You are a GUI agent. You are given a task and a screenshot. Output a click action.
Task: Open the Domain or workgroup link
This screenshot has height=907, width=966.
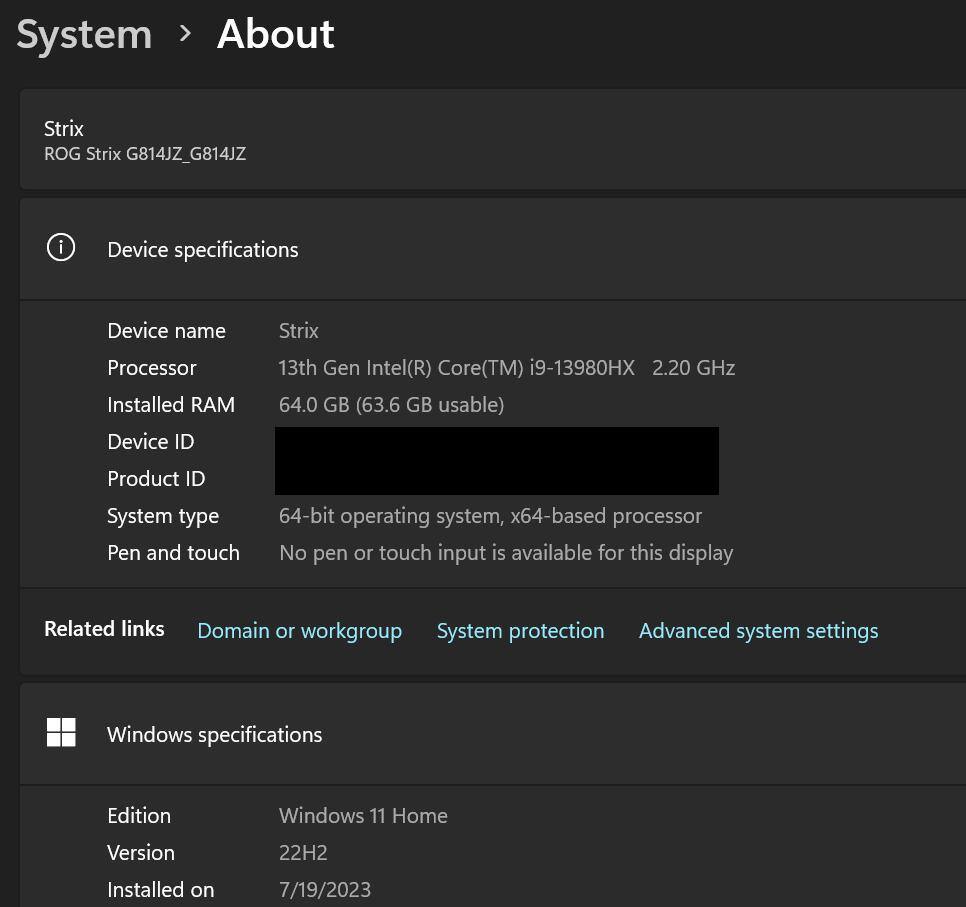coord(299,631)
